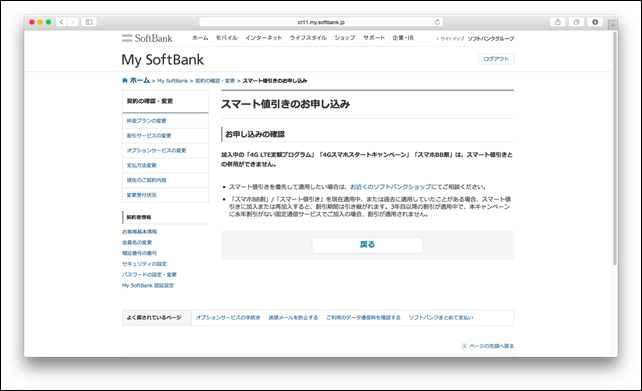Open the 暗証番号の番号 link
Viewport: 642px width, 391px height.
[139, 253]
